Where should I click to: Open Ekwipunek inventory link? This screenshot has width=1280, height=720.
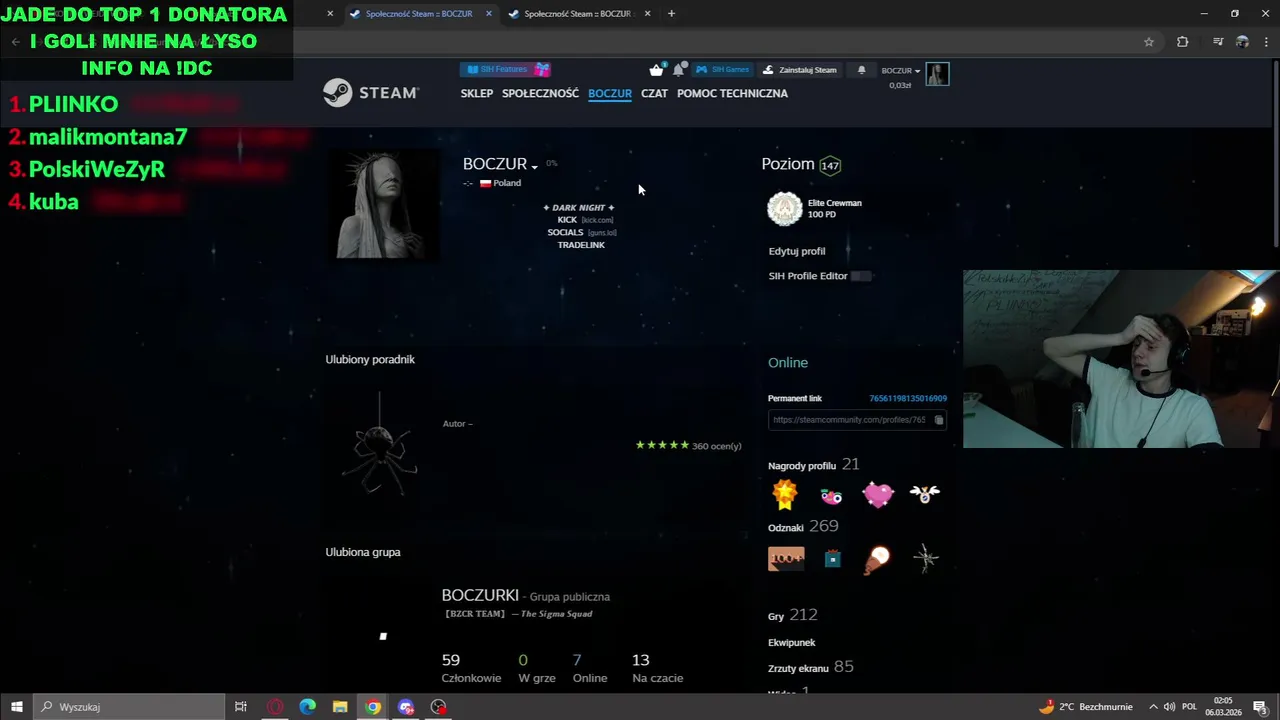click(x=792, y=642)
